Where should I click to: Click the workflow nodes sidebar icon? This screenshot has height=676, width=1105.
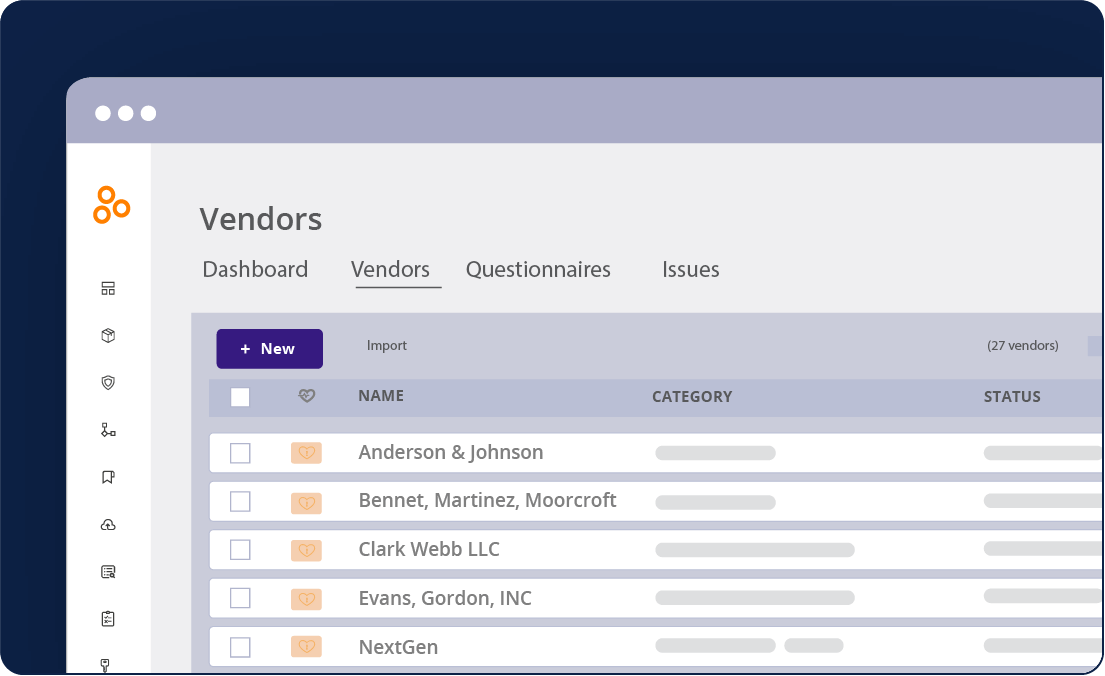click(108, 430)
